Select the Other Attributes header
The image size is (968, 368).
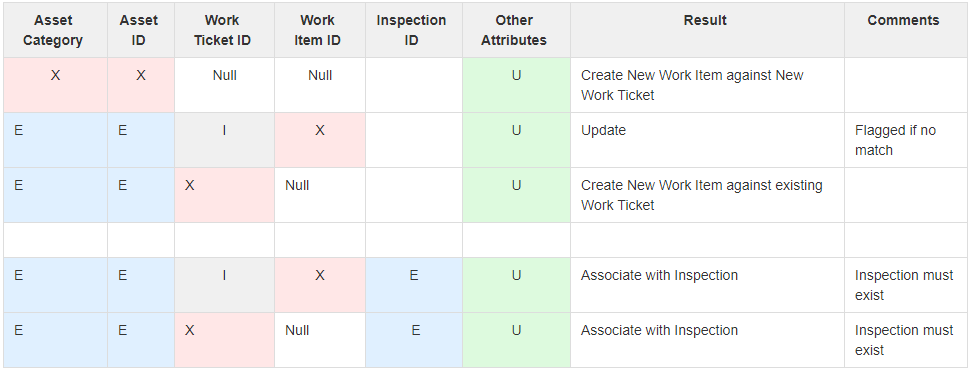(516, 30)
